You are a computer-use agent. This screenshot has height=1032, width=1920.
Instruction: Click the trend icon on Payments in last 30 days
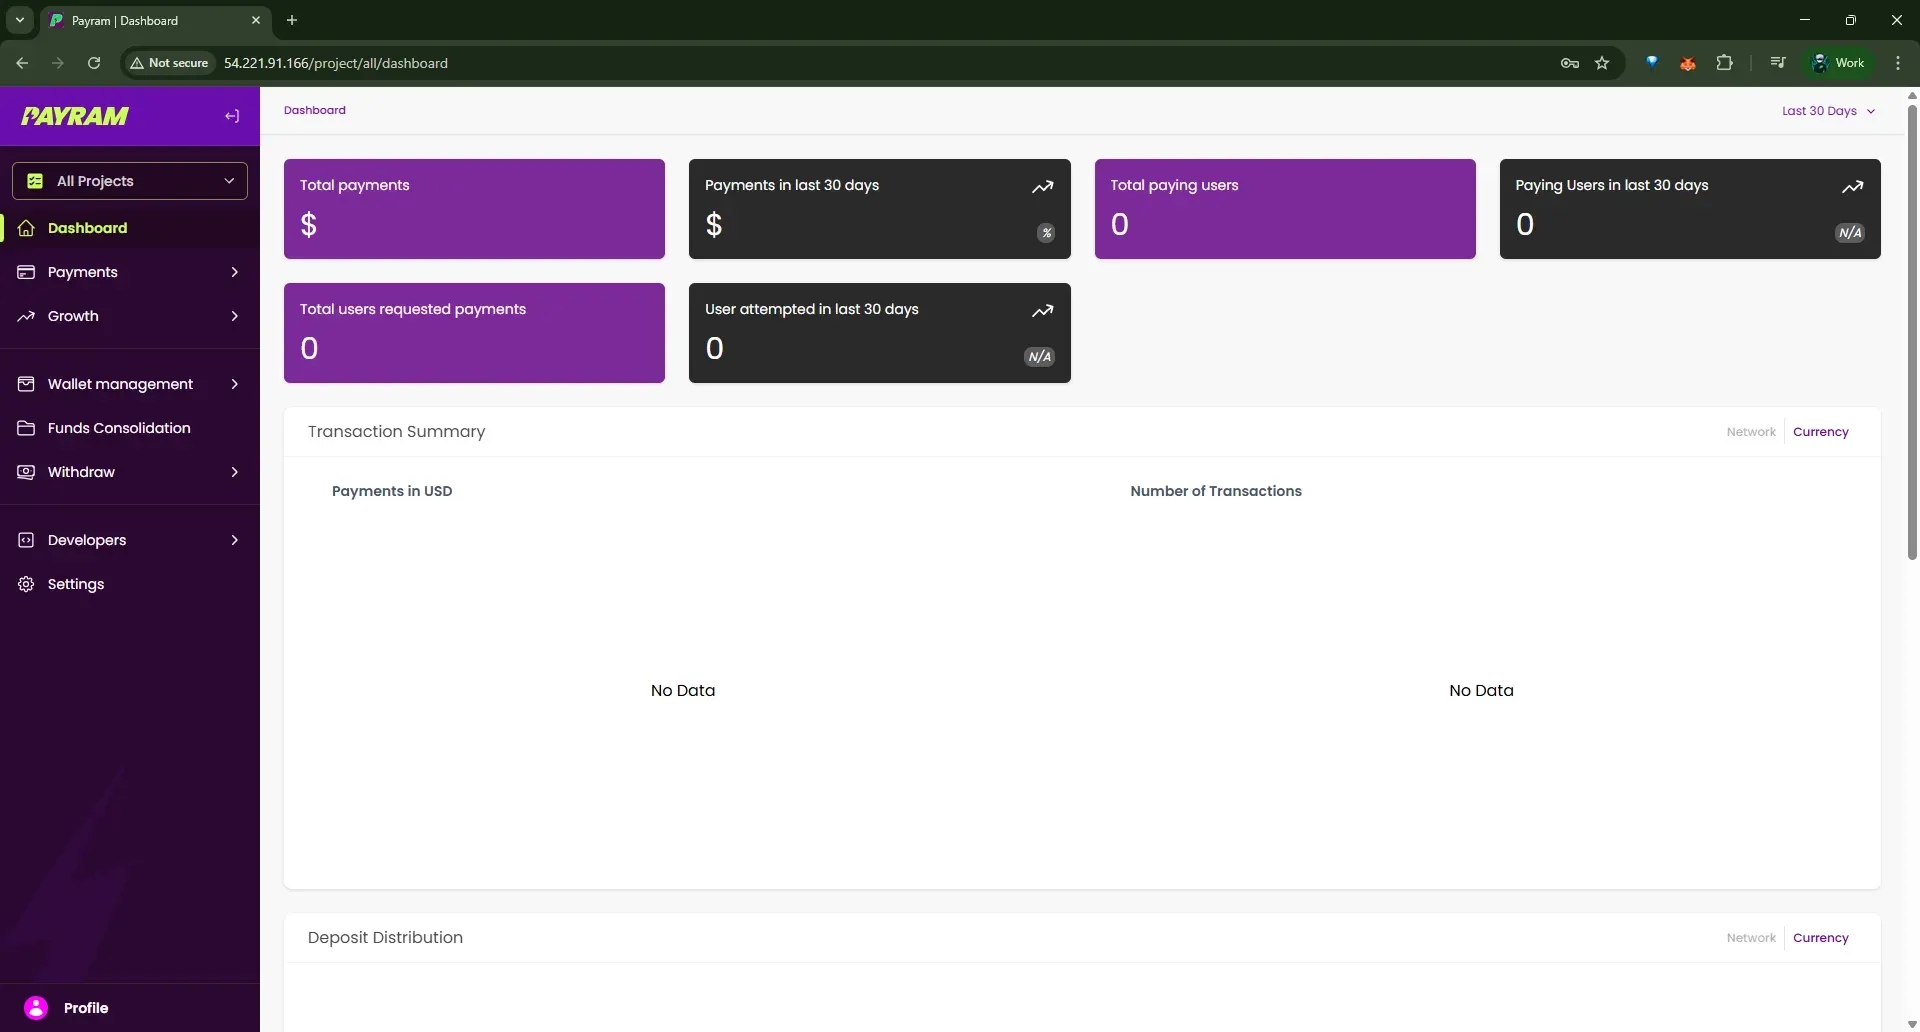1042,186
